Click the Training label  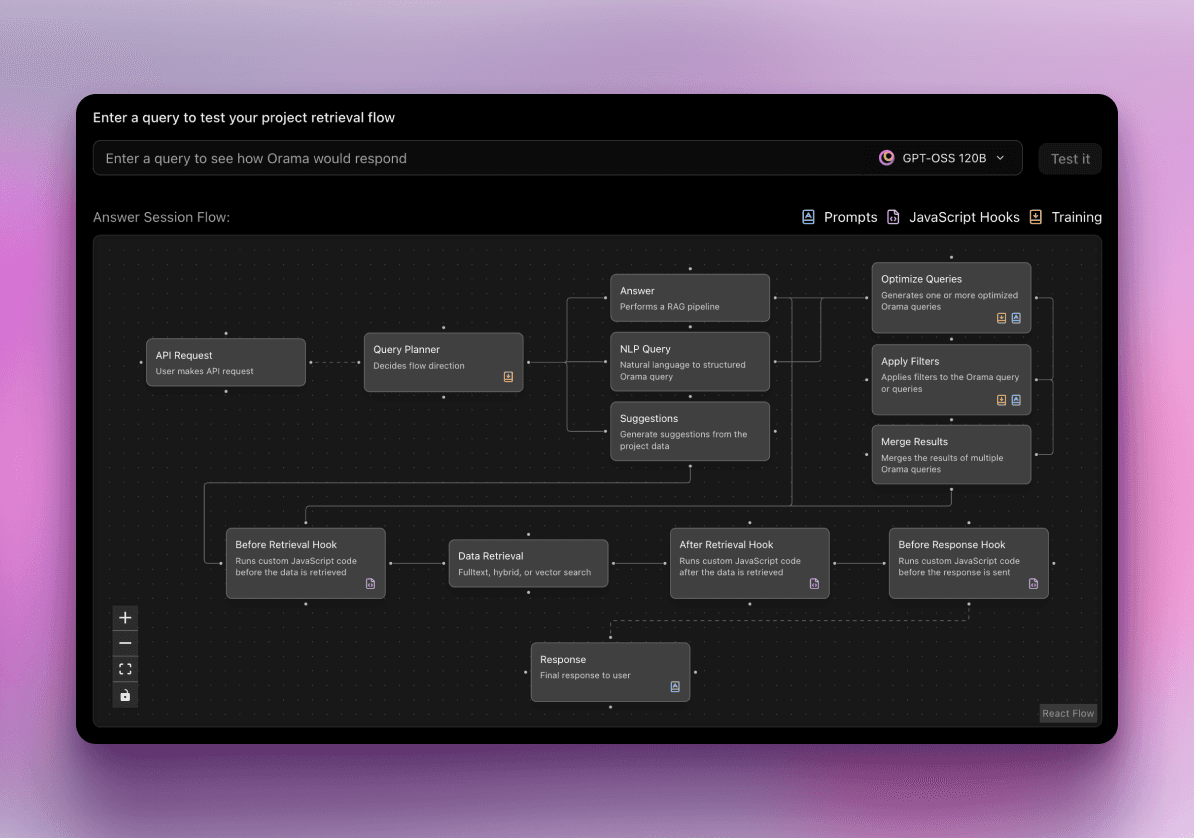[x=1077, y=217]
